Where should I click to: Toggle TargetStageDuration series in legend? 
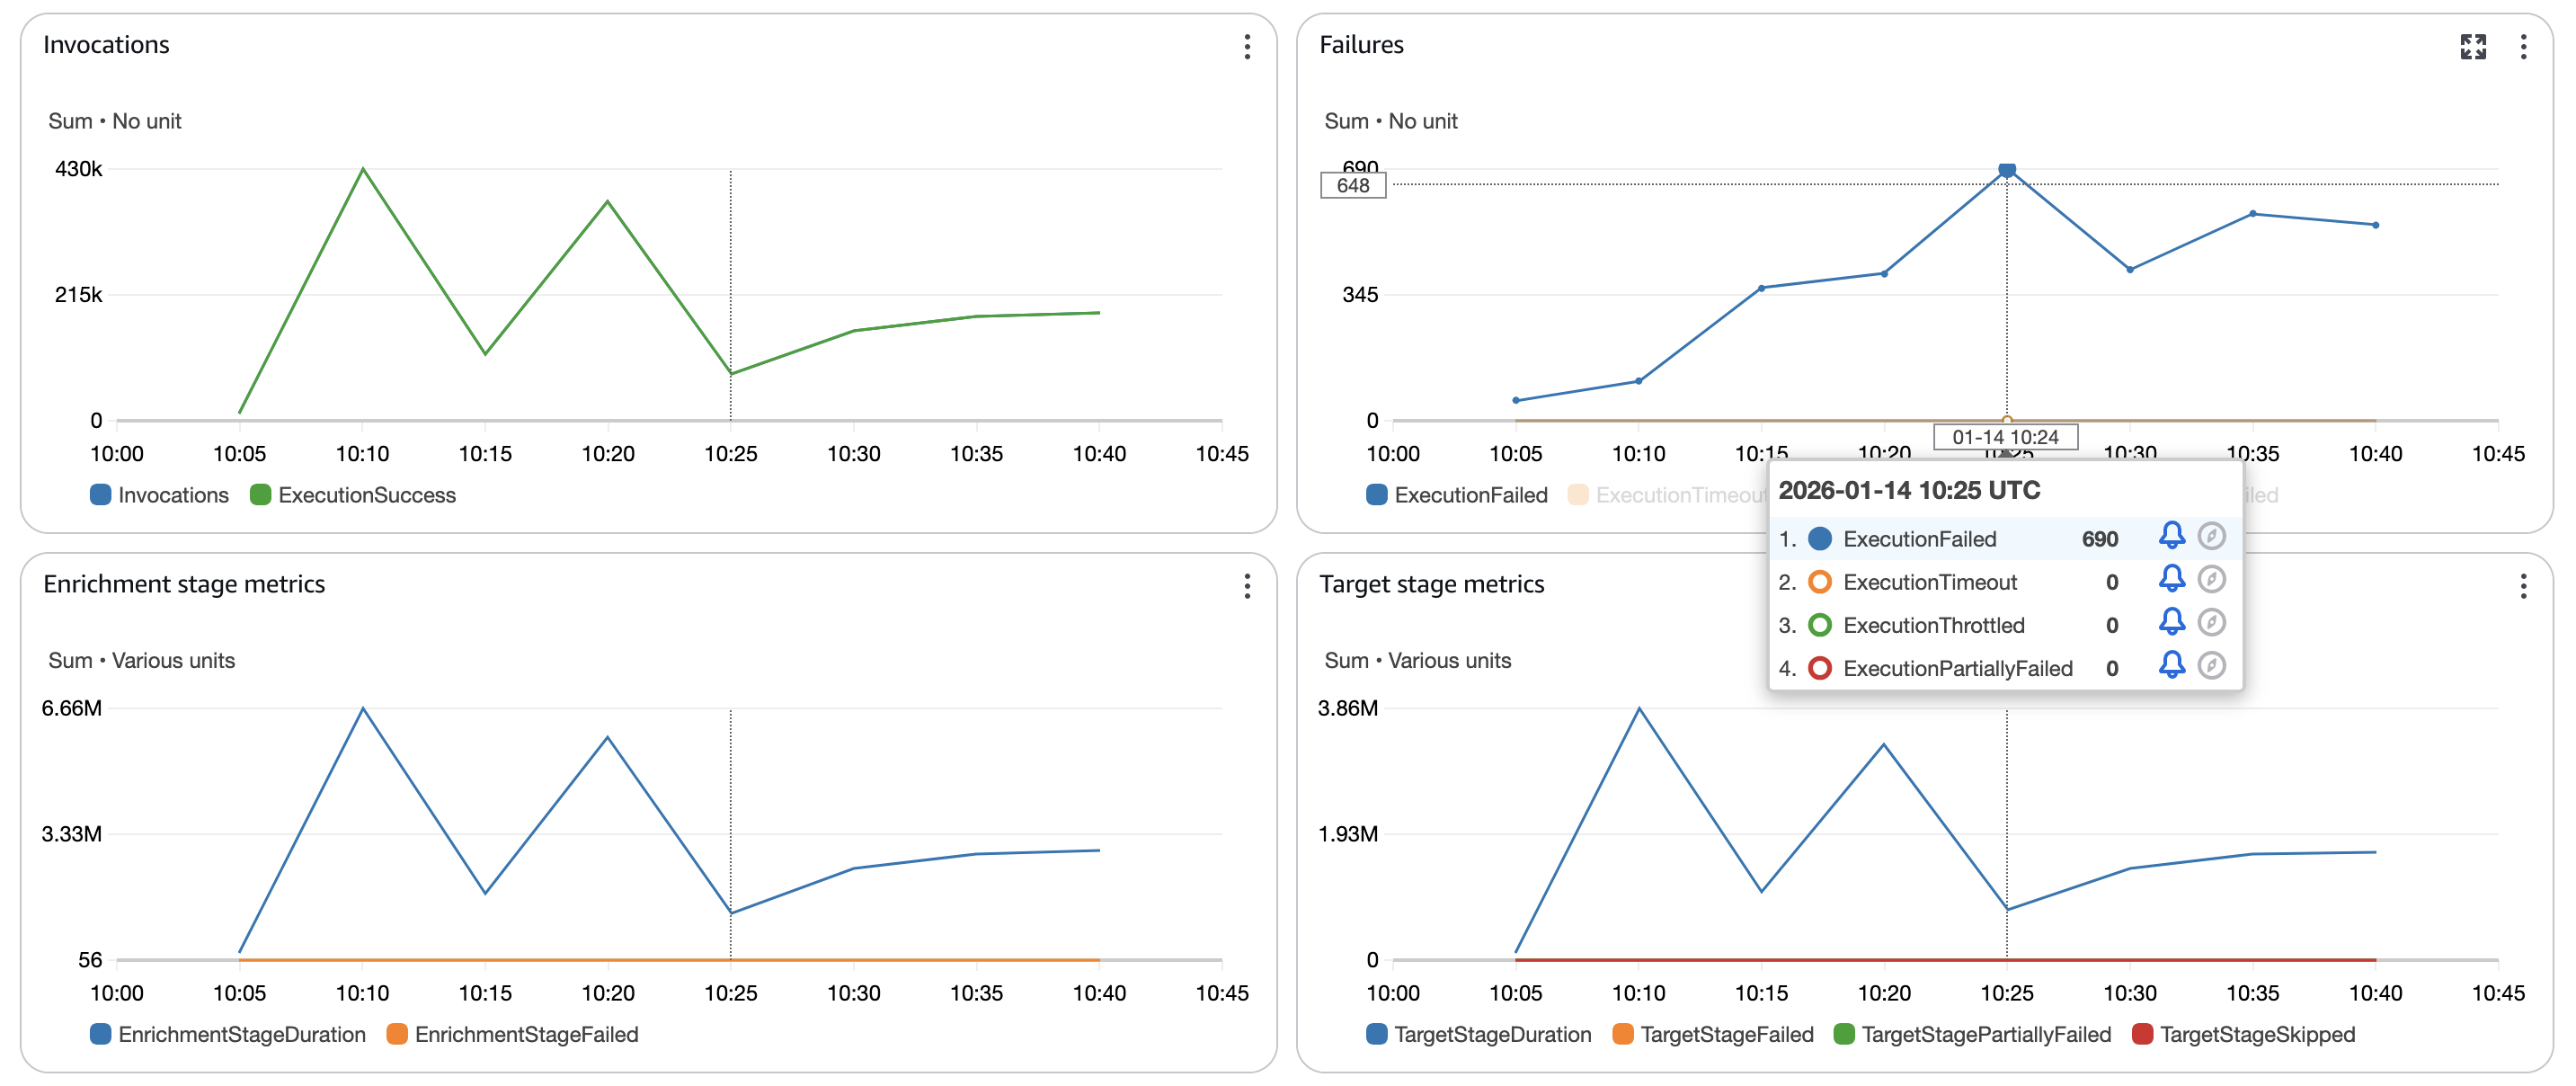coord(1479,1035)
